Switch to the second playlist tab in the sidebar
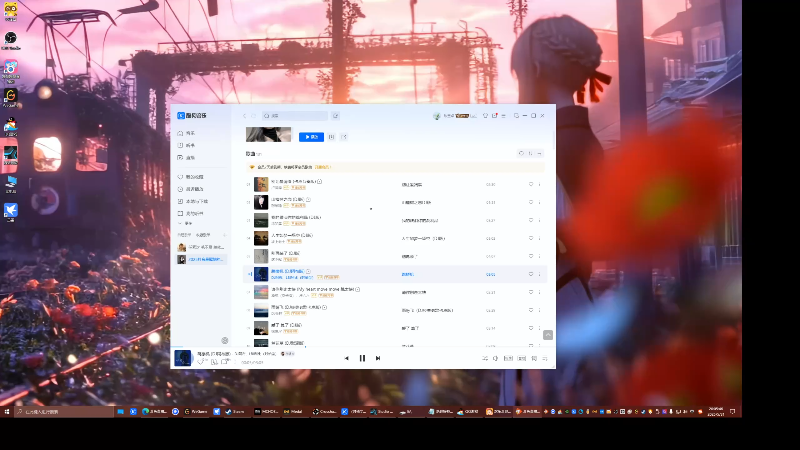 [x=203, y=235]
